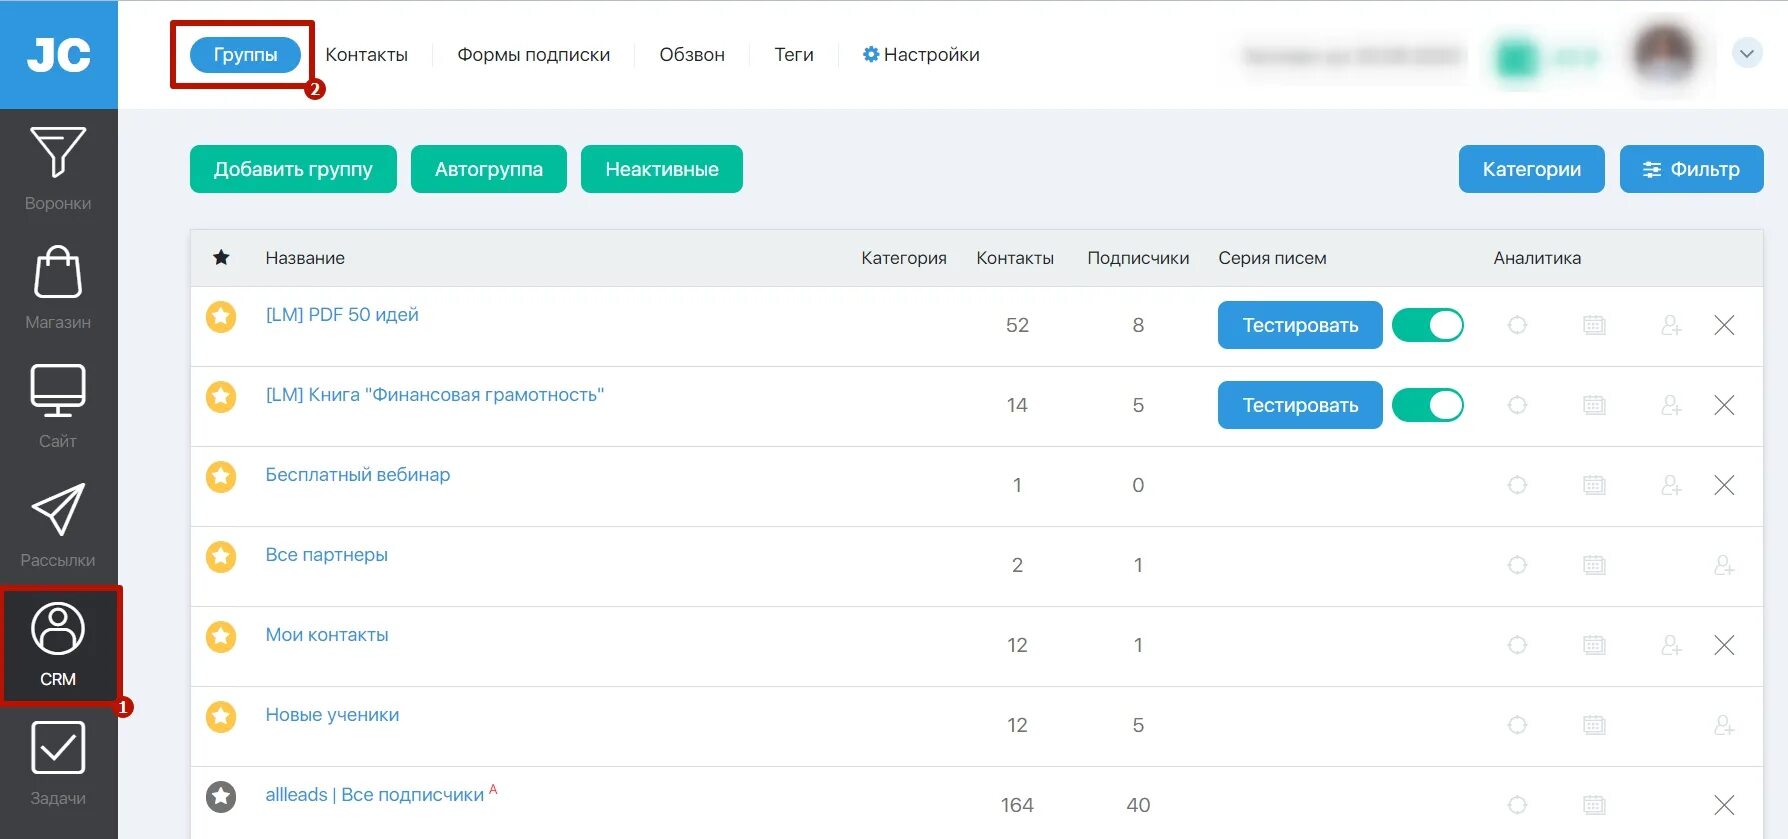Open group link allleads | Все подписчики

coord(375,794)
